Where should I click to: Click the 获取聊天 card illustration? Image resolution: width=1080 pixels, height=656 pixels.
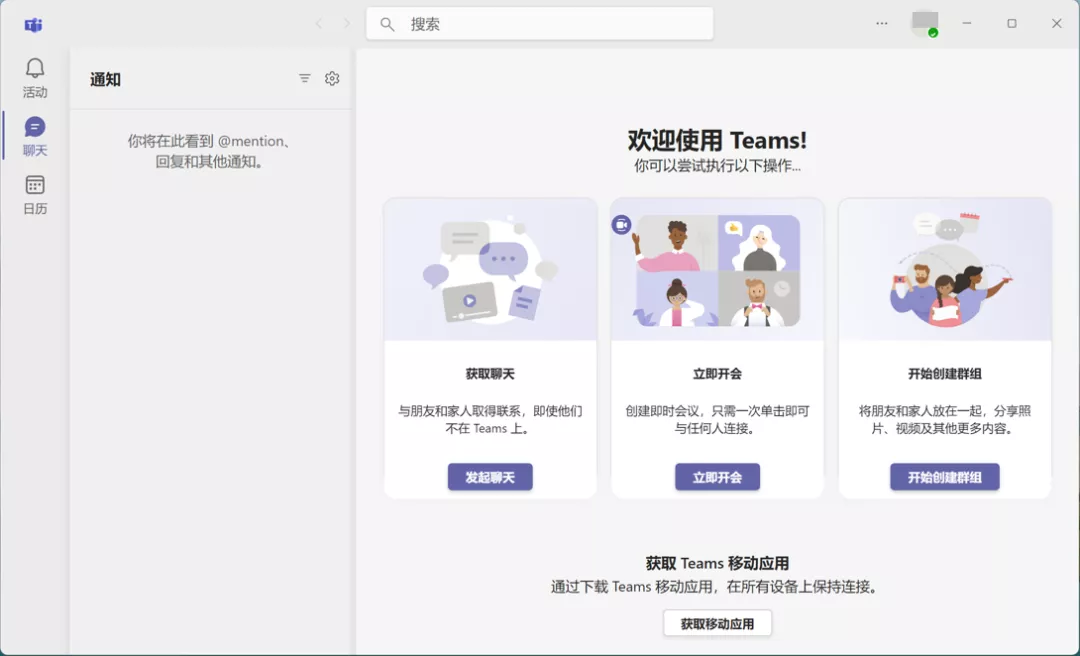489,270
